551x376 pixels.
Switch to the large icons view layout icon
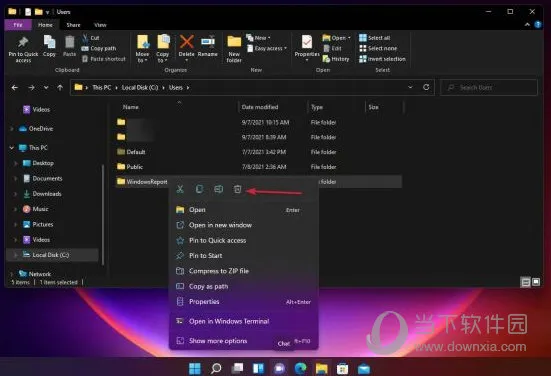click(x=536, y=282)
